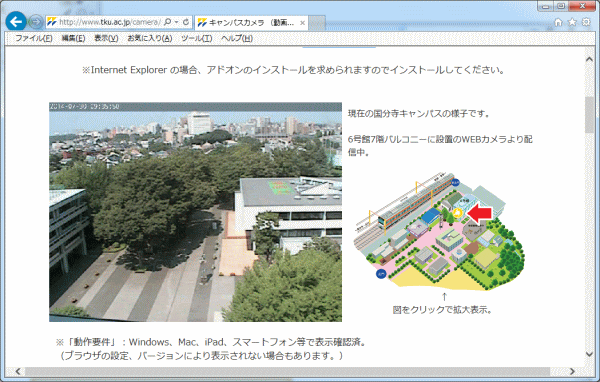The width and height of the screenshot is (600, 382).
Task: Click the 図をクリックで拡大表示 caption
Action: click(x=442, y=310)
